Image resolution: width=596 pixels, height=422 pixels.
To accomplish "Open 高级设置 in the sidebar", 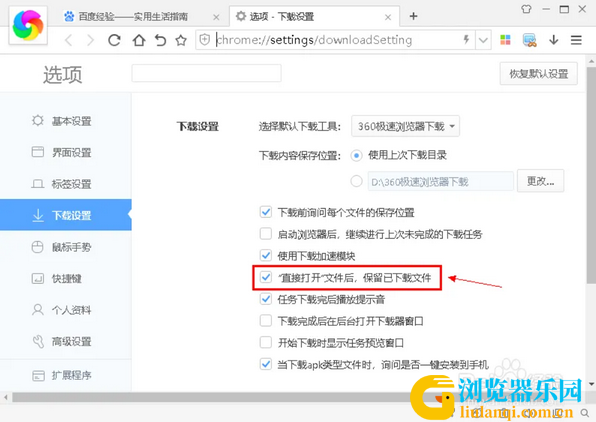I will [x=66, y=341].
